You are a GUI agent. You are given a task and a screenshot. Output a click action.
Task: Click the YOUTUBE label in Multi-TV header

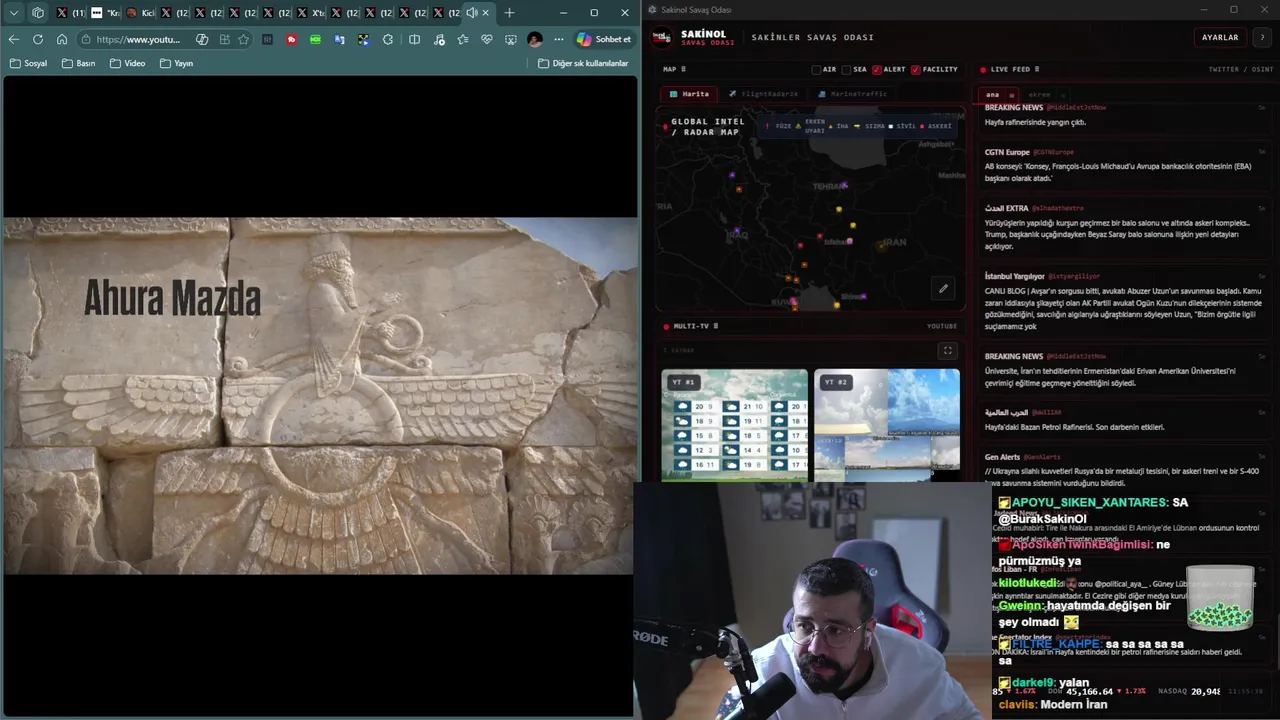[x=942, y=326]
